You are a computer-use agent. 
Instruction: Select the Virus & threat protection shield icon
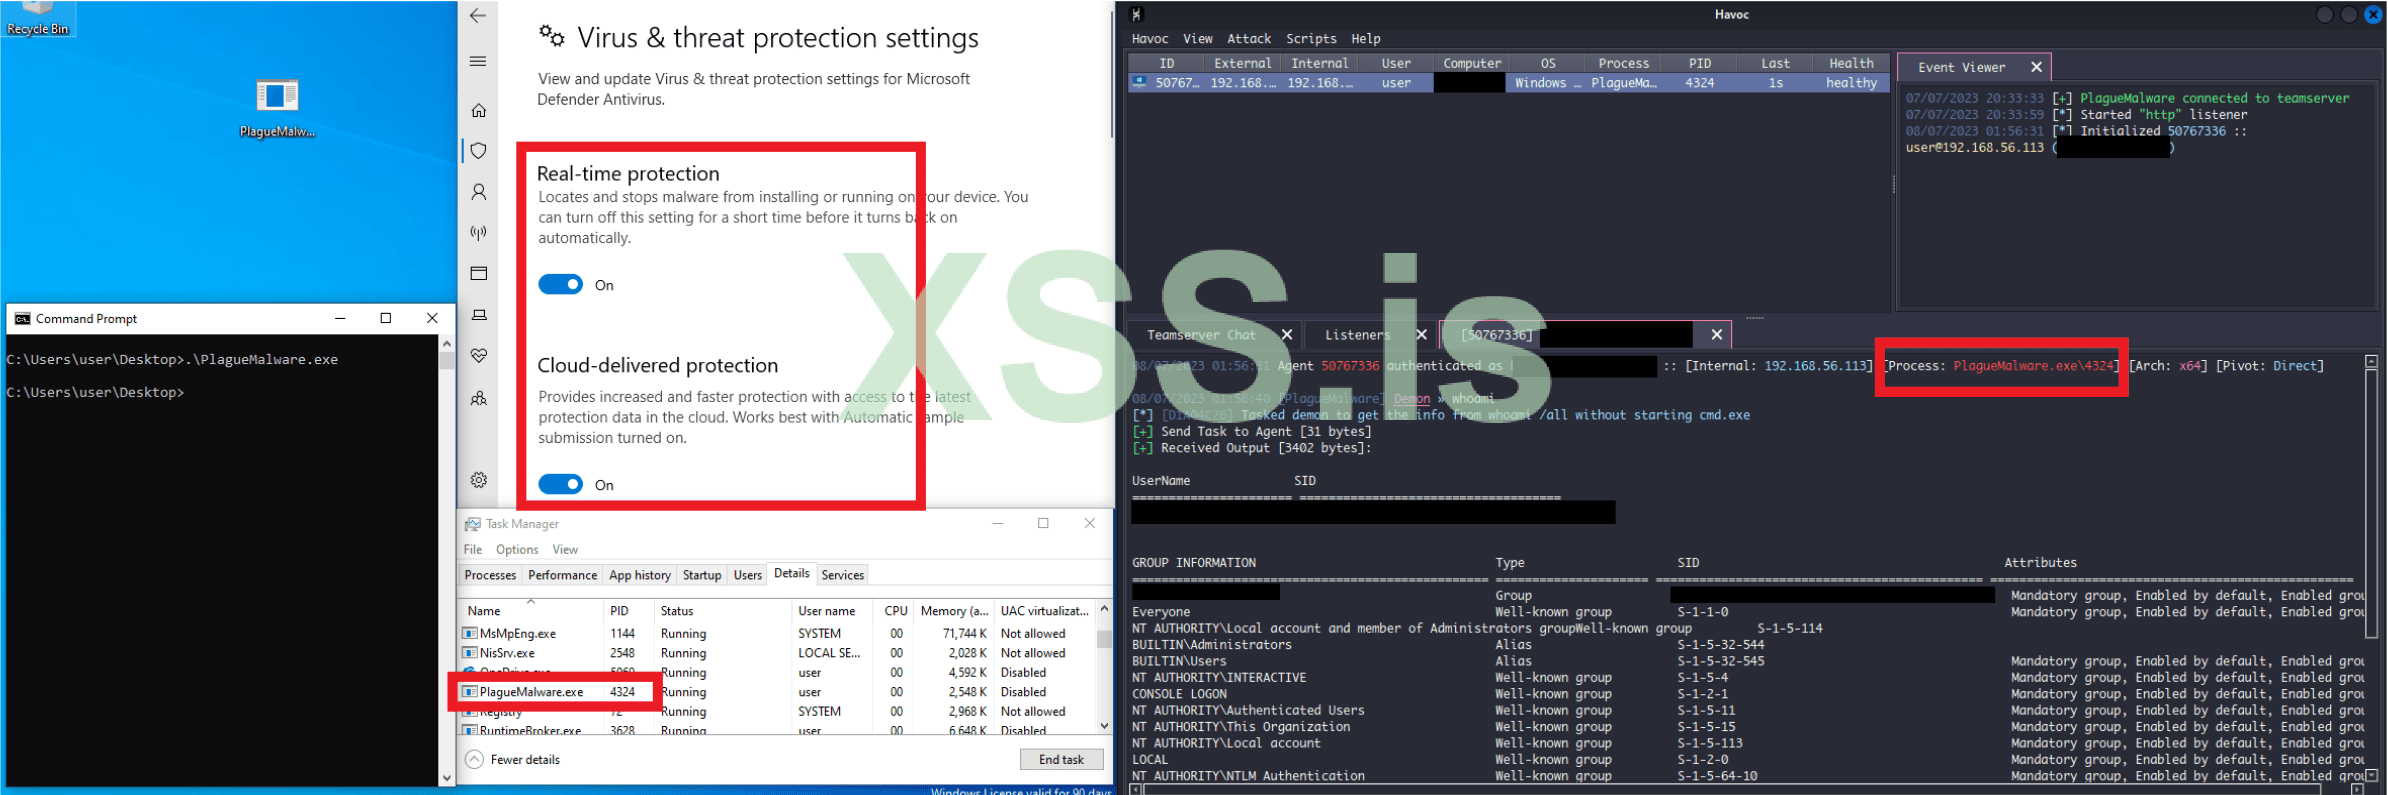click(x=479, y=151)
